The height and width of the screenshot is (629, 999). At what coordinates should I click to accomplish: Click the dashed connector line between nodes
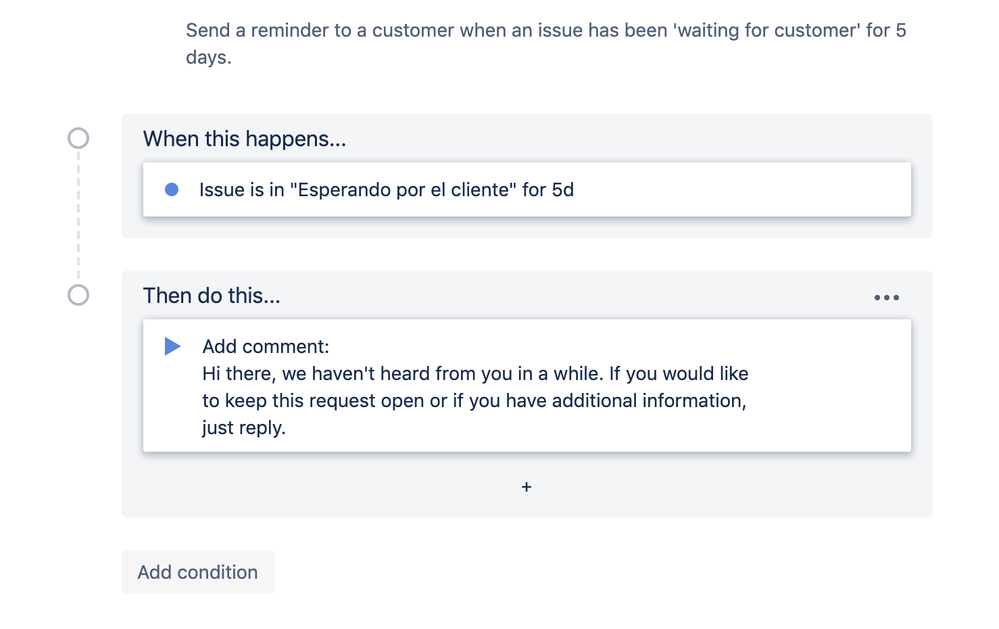[x=78, y=217]
